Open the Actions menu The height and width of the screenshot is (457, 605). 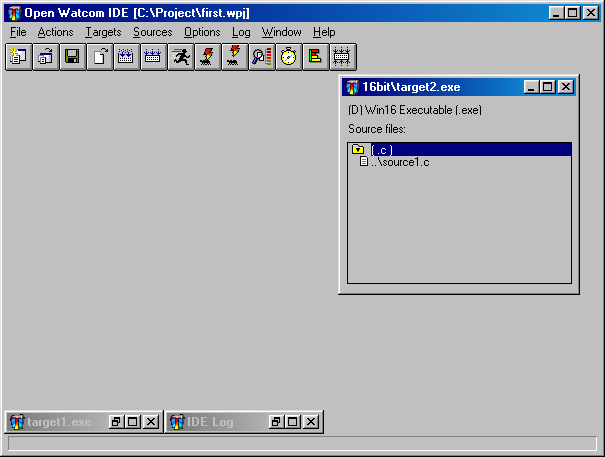56,32
